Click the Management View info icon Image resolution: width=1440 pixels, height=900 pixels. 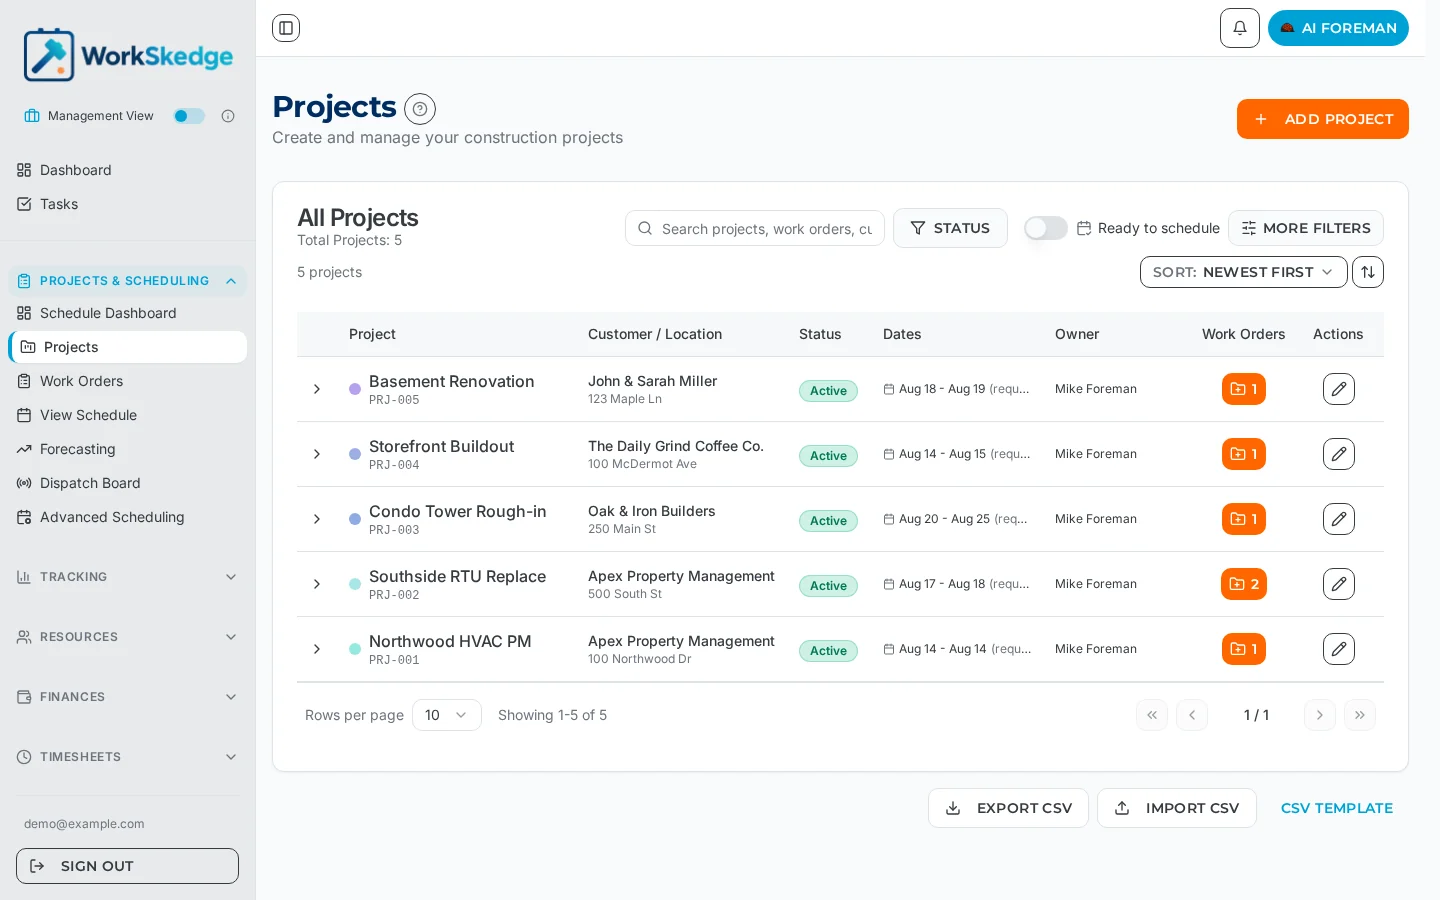coord(228,116)
